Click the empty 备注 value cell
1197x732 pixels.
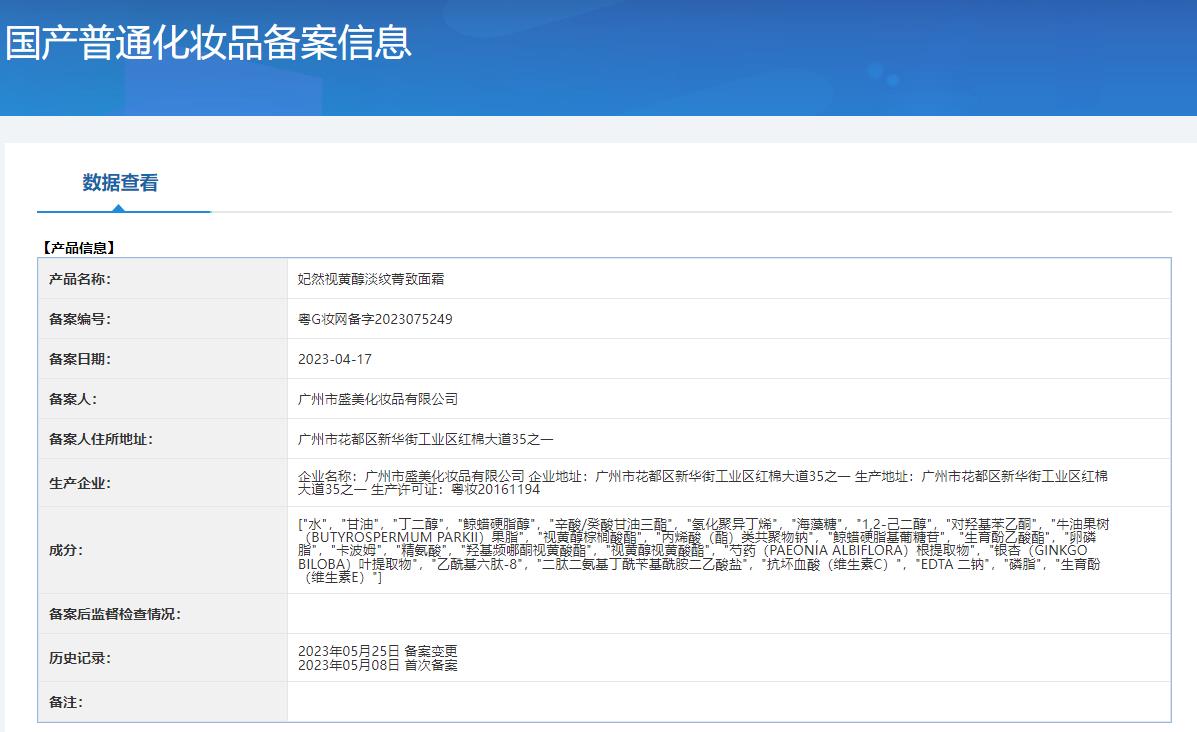728,702
